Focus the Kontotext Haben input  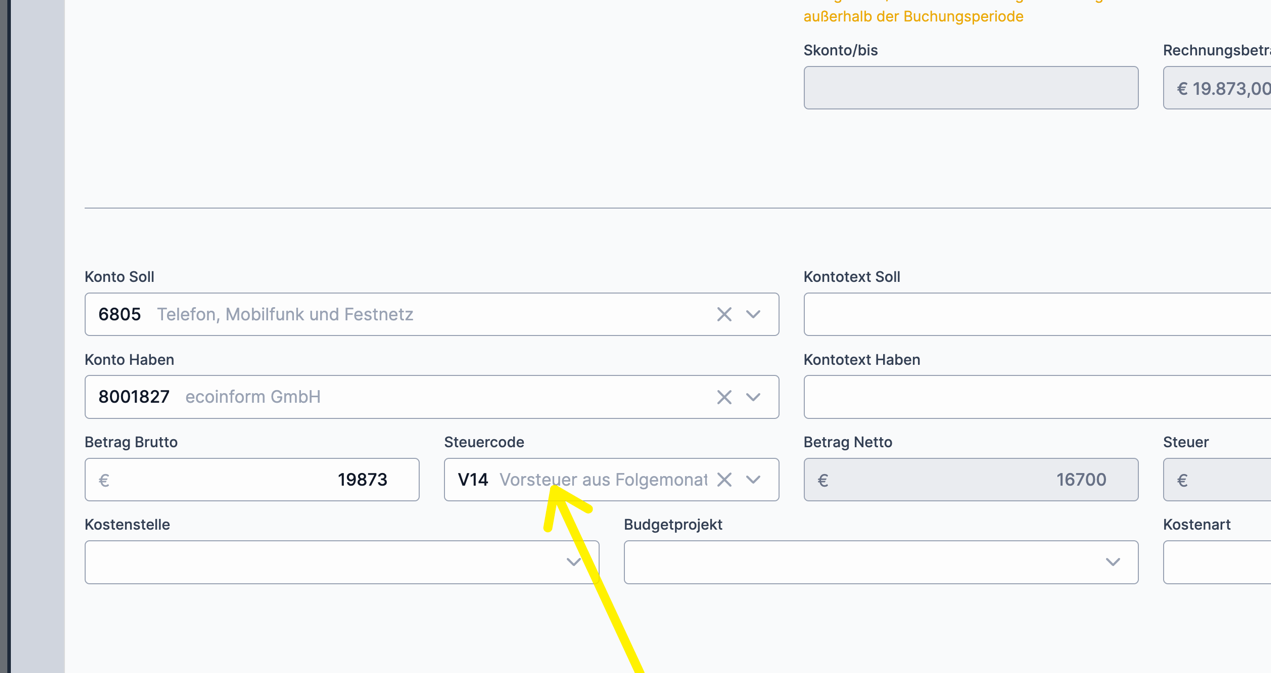(1036, 397)
